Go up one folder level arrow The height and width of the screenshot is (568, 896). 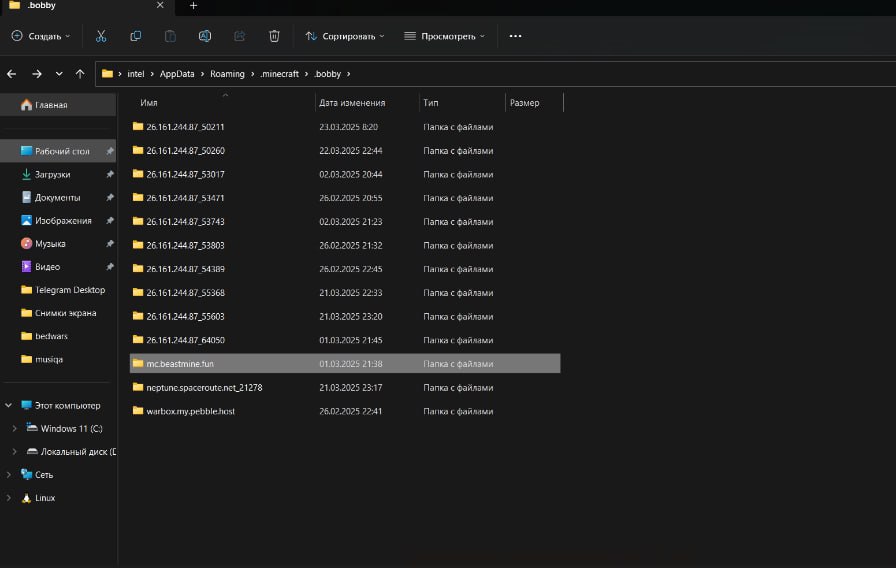click(x=80, y=74)
